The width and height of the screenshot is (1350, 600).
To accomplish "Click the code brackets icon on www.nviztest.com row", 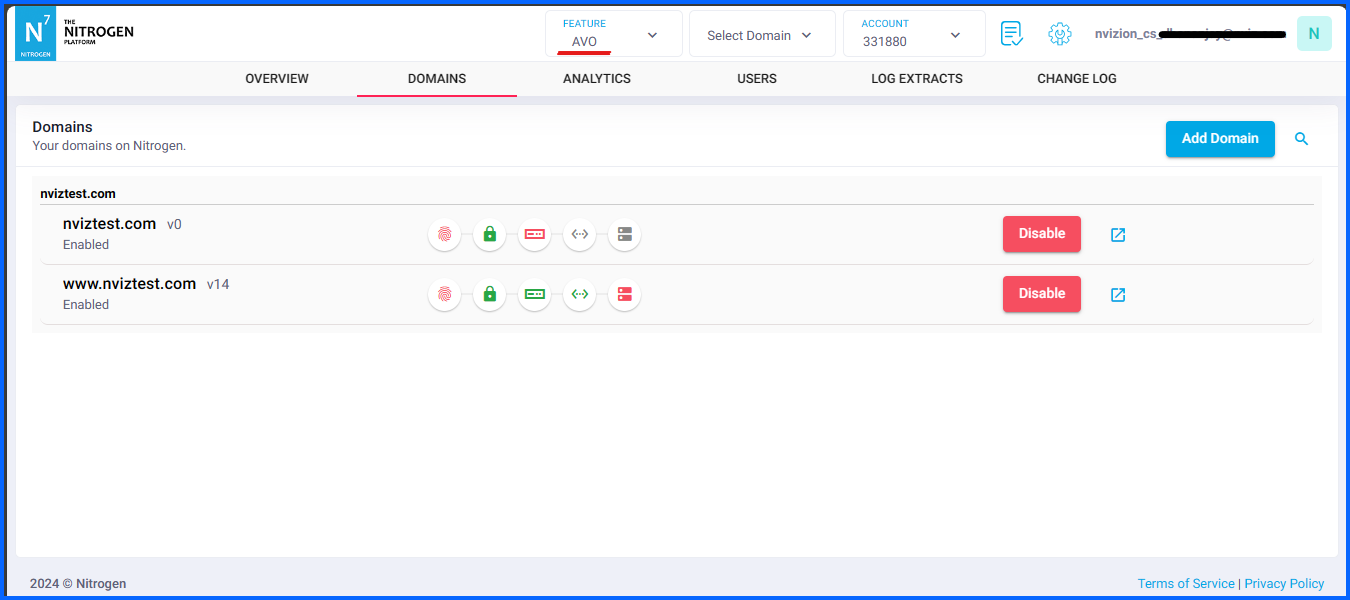I will pyautogui.click(x=579, y=294).
